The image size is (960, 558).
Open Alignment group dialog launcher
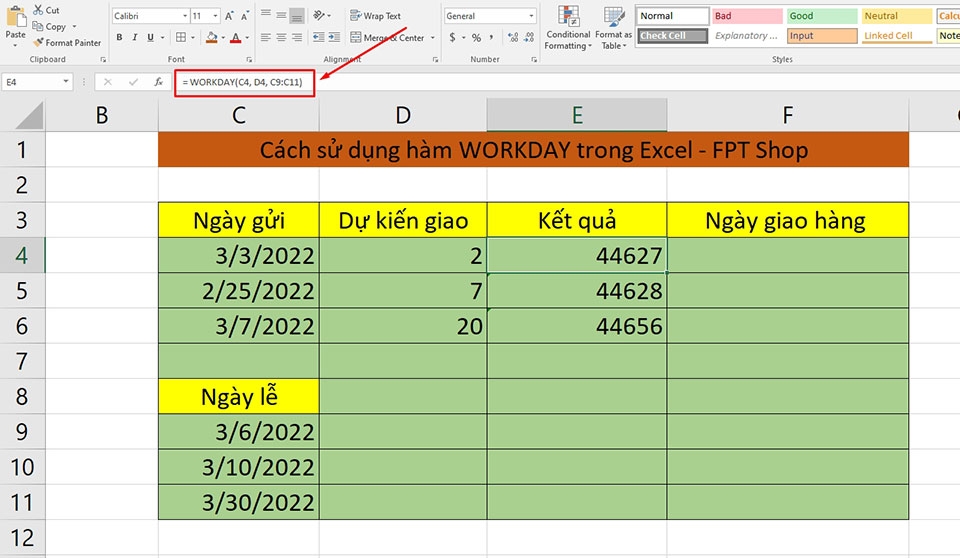(x=435, y=59)
